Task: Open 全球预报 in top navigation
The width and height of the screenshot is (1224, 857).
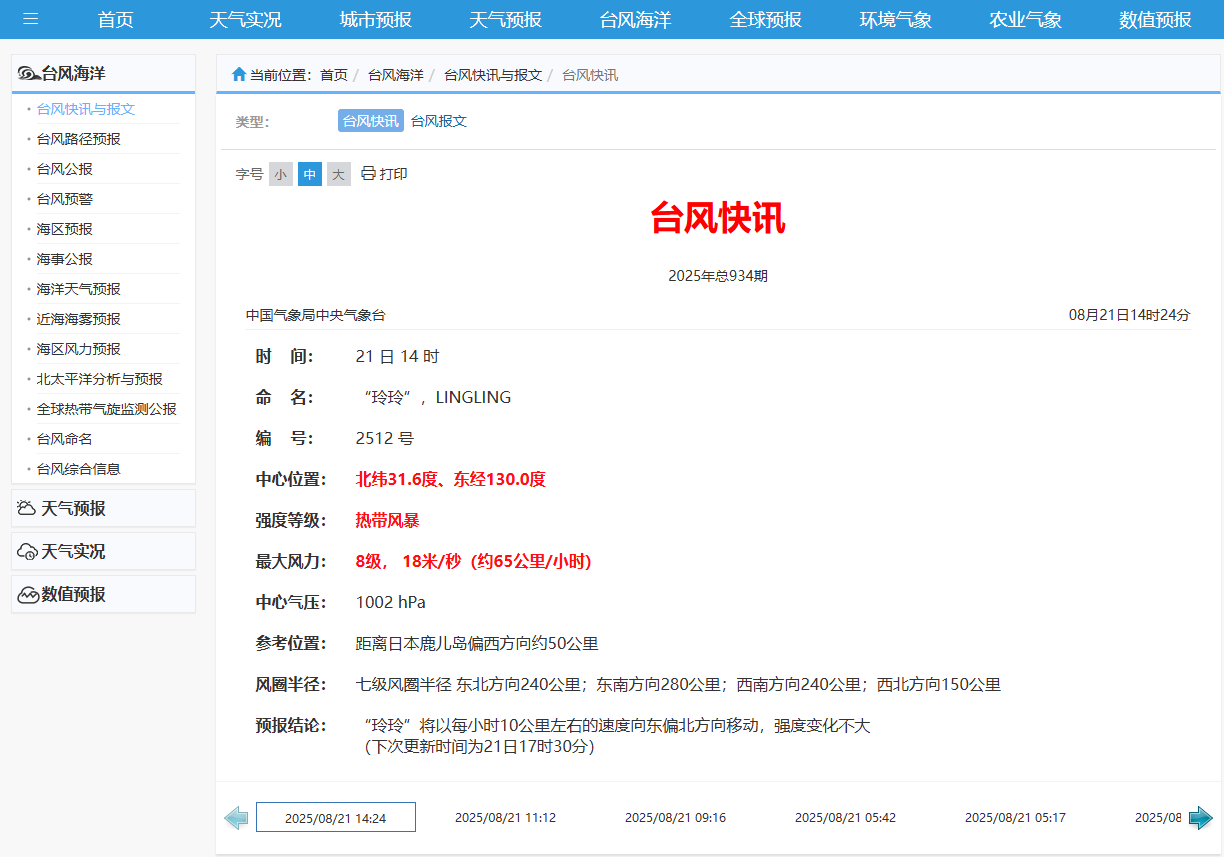Action: [765, 20]
